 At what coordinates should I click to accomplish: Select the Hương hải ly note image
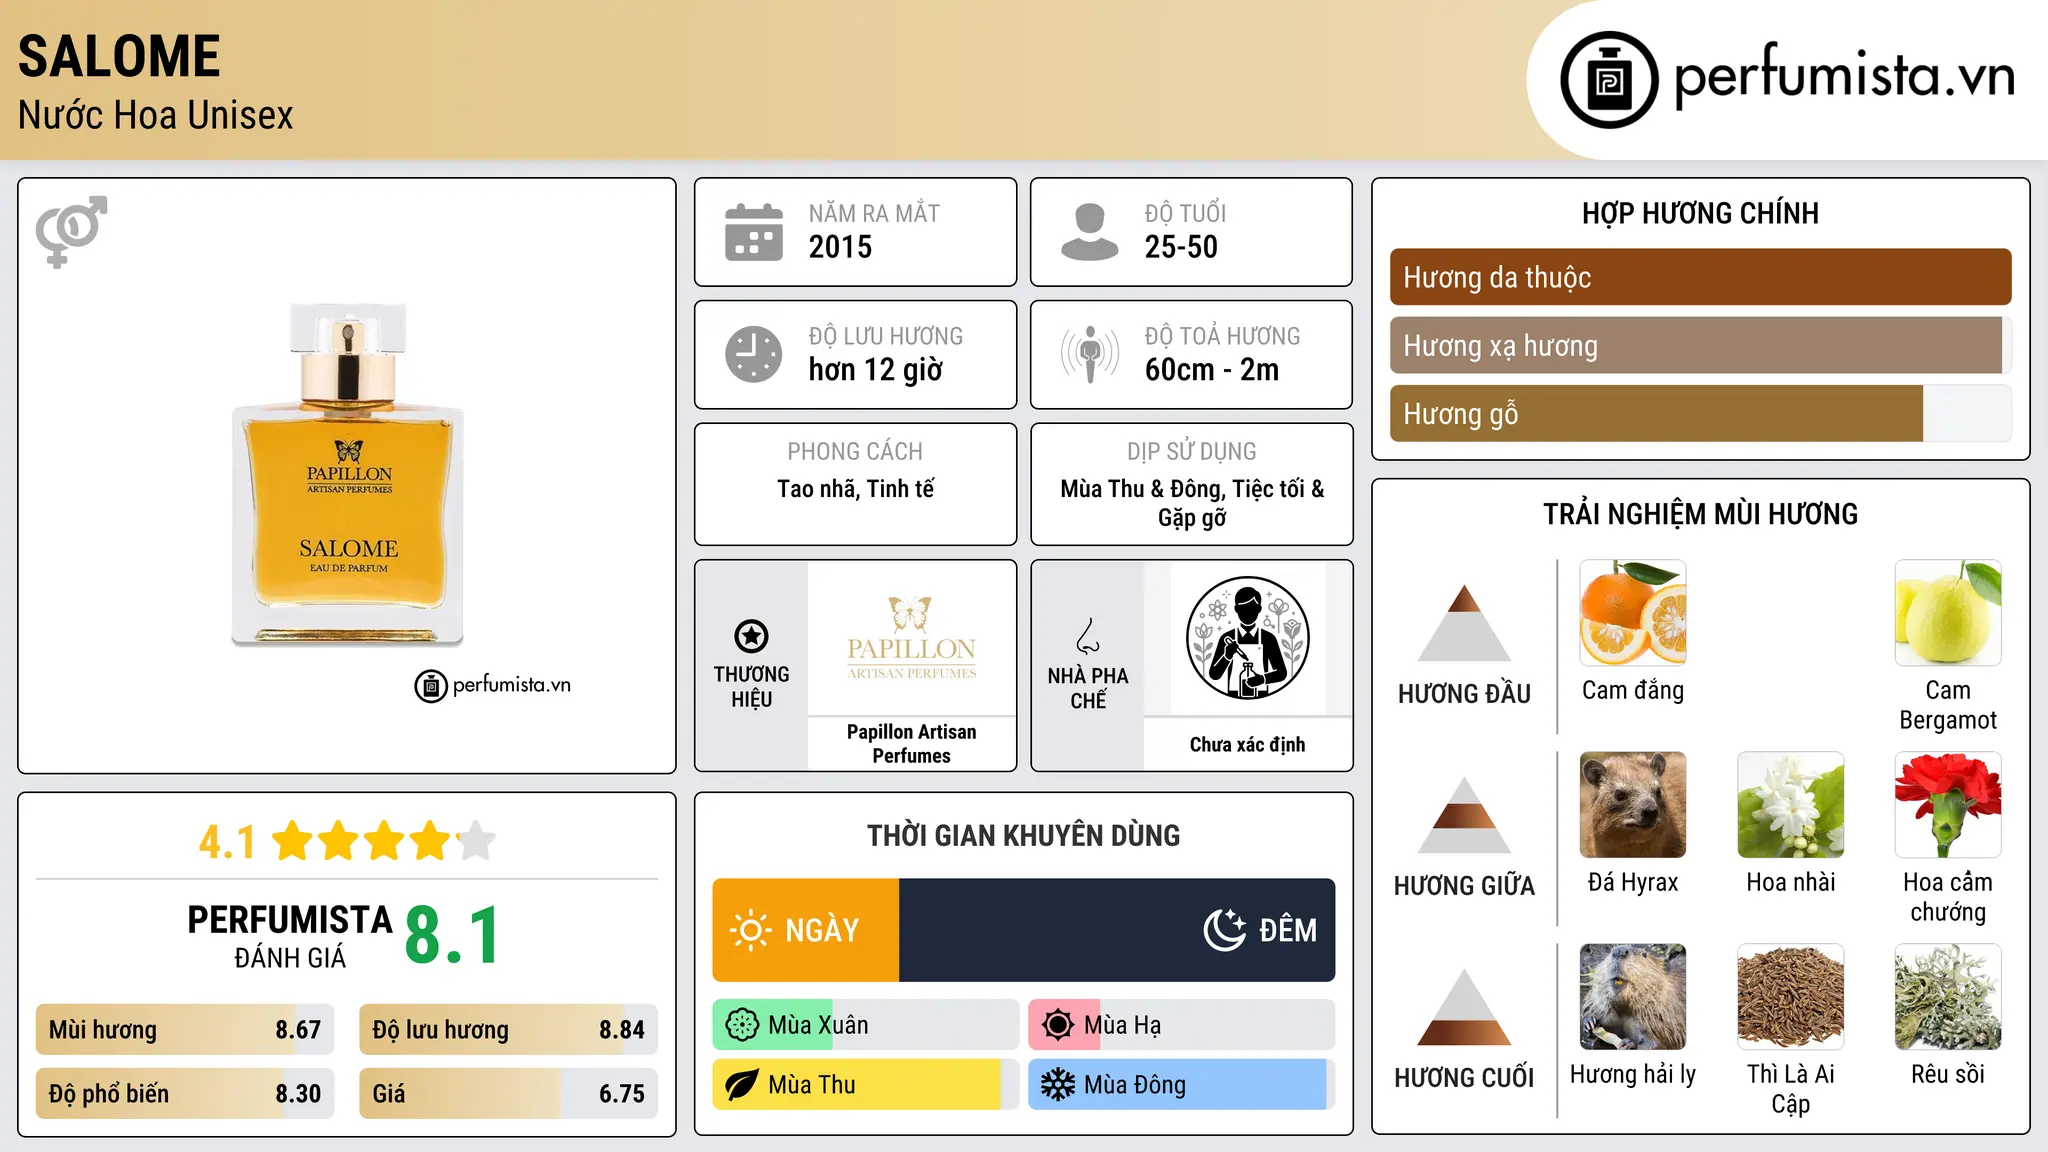[x=1633, y=997]
